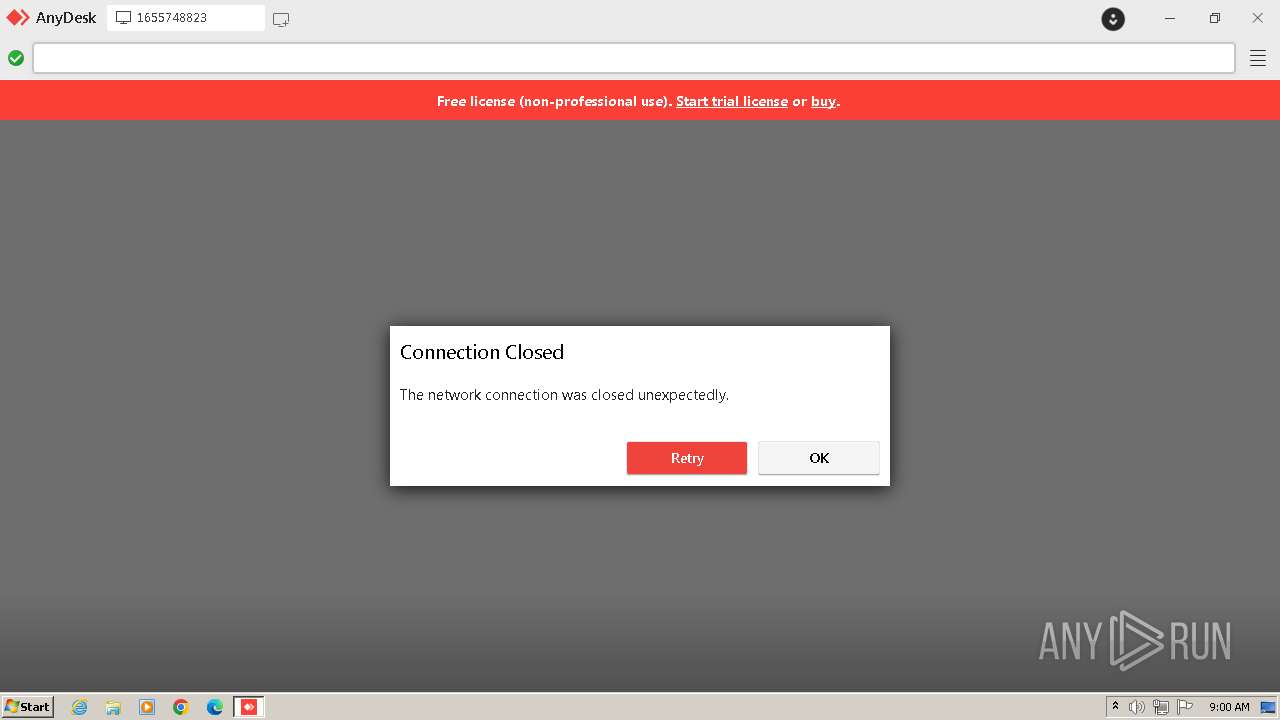This screenshot has height=720, width=1280.
Task: Minimize the AnyDesk window
Action: pyautogui.click(x=1170, y=18)
